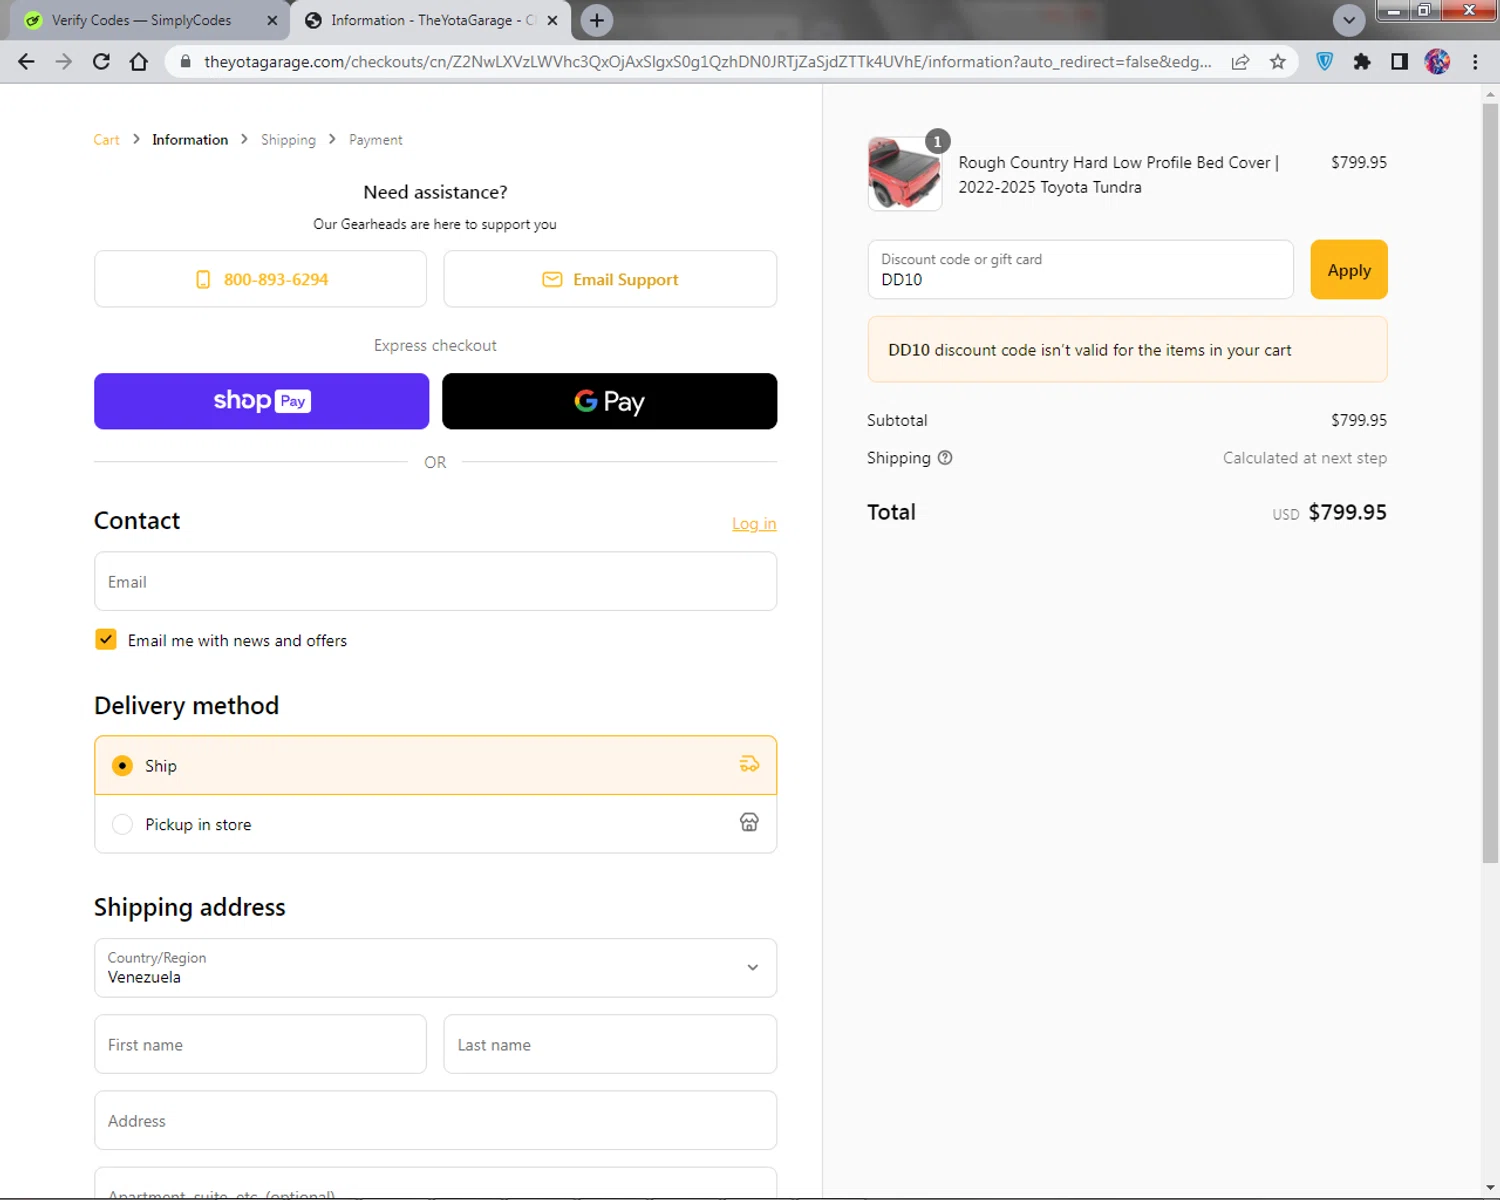Screen dimensions: 1500x1200
Task: Open Chrome three-dot menu
Action: coord(1475,62)
